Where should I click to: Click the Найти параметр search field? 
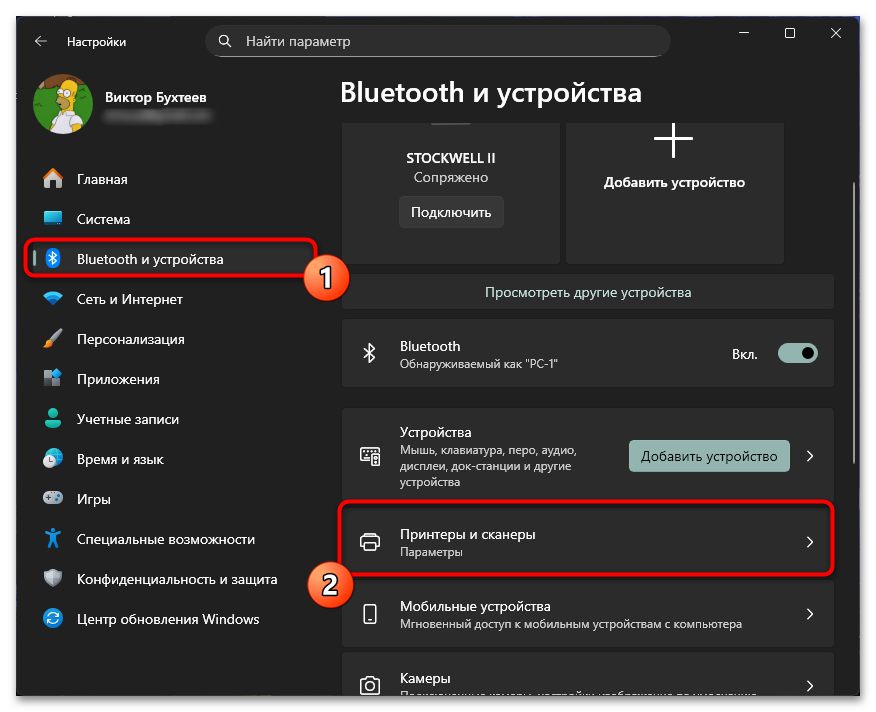pyautogui.click(x=437, y=41)
